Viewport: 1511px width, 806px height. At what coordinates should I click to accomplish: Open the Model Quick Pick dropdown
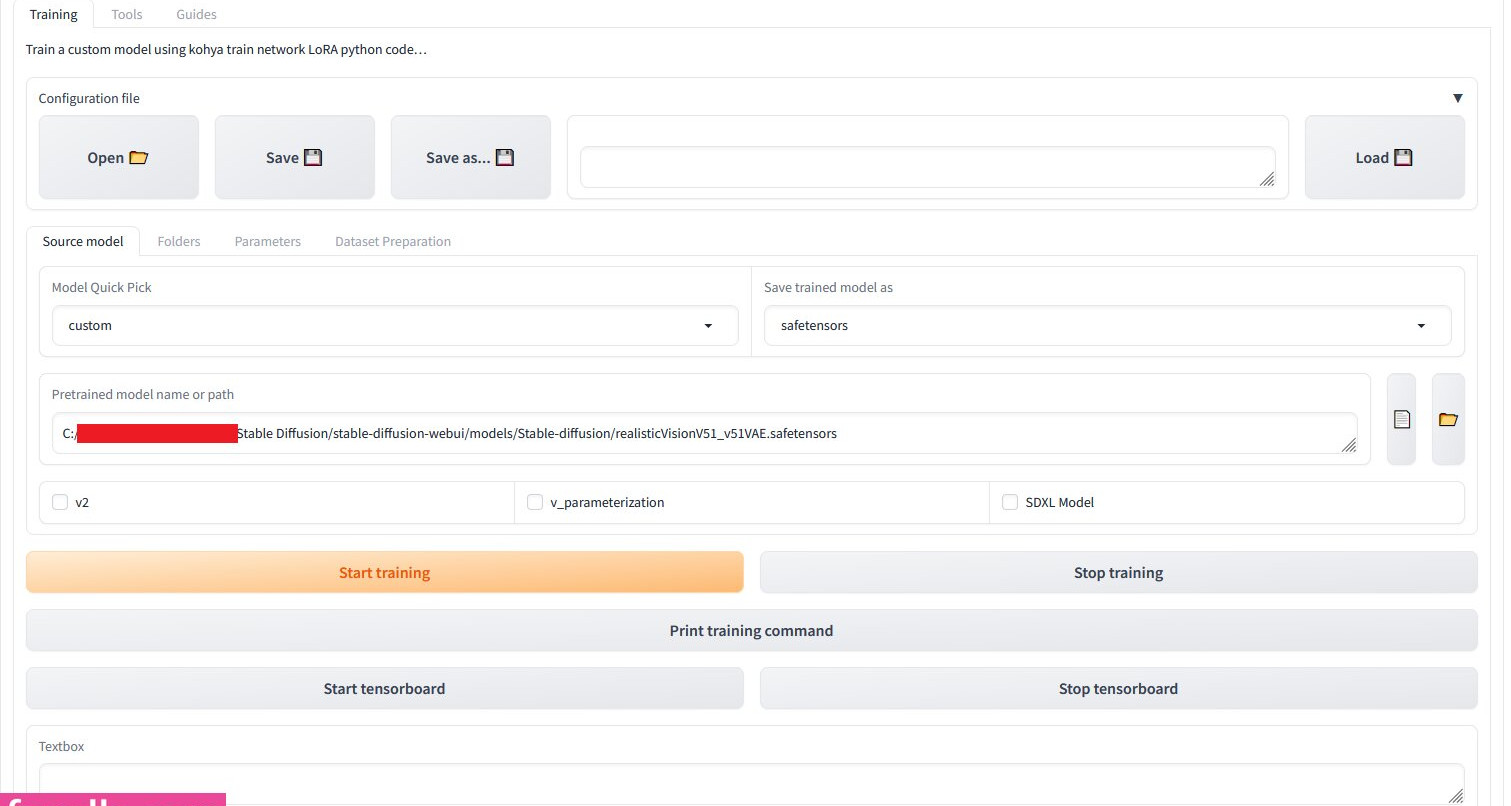point(395,326)
